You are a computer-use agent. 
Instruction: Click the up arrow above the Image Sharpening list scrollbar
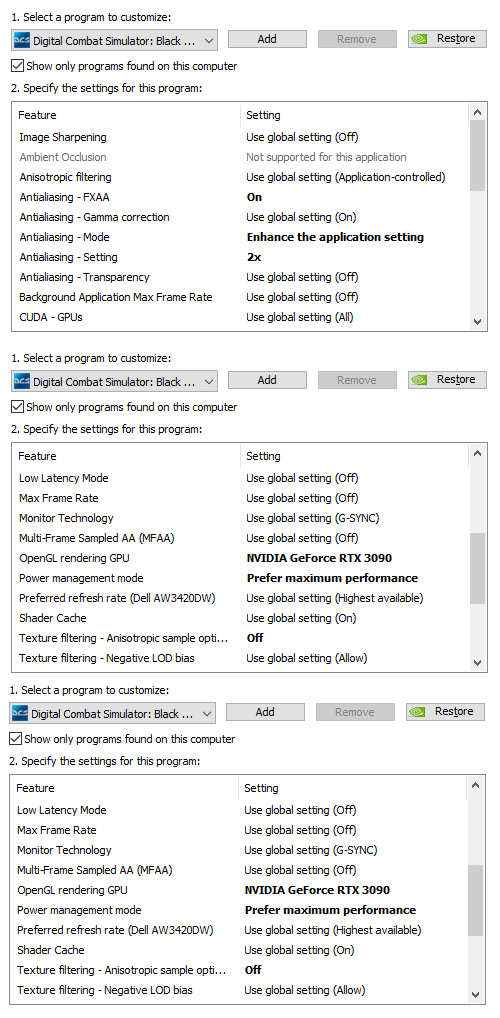pyautogui.click(x=477, y=113)
